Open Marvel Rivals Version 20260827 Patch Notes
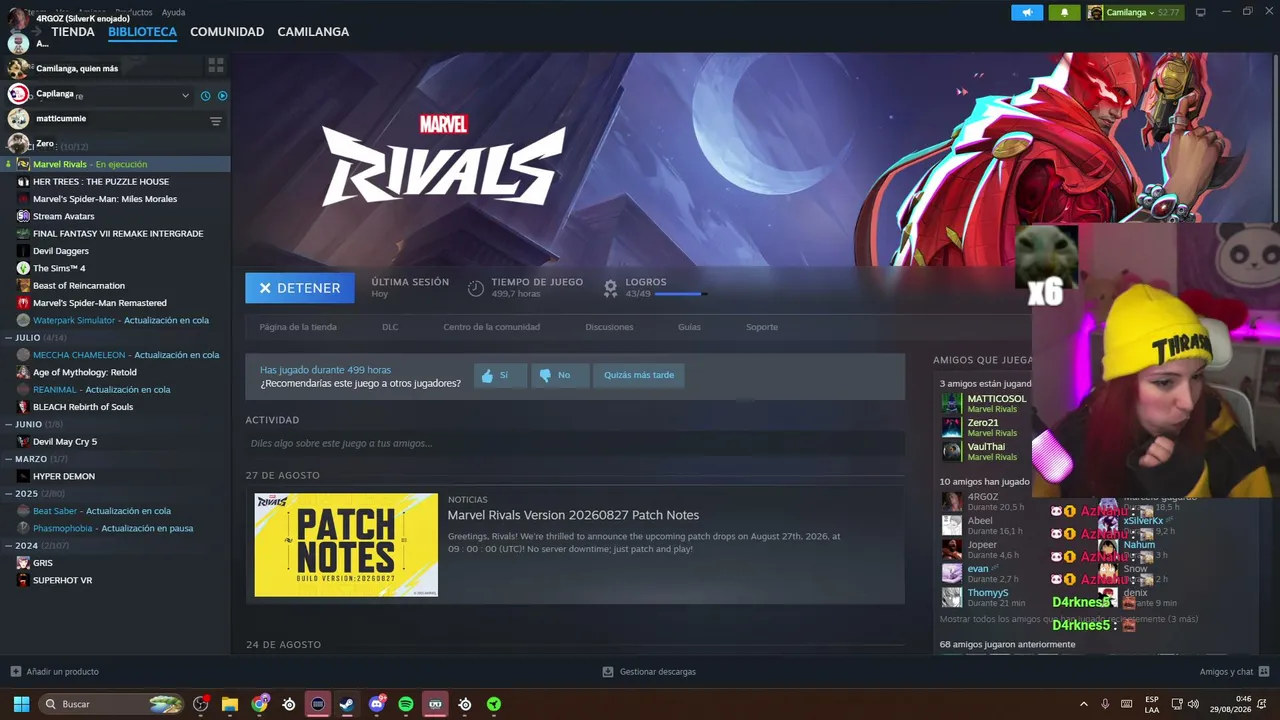The height and width of the screenshot is (720, 1280). [x=573, y=515]
